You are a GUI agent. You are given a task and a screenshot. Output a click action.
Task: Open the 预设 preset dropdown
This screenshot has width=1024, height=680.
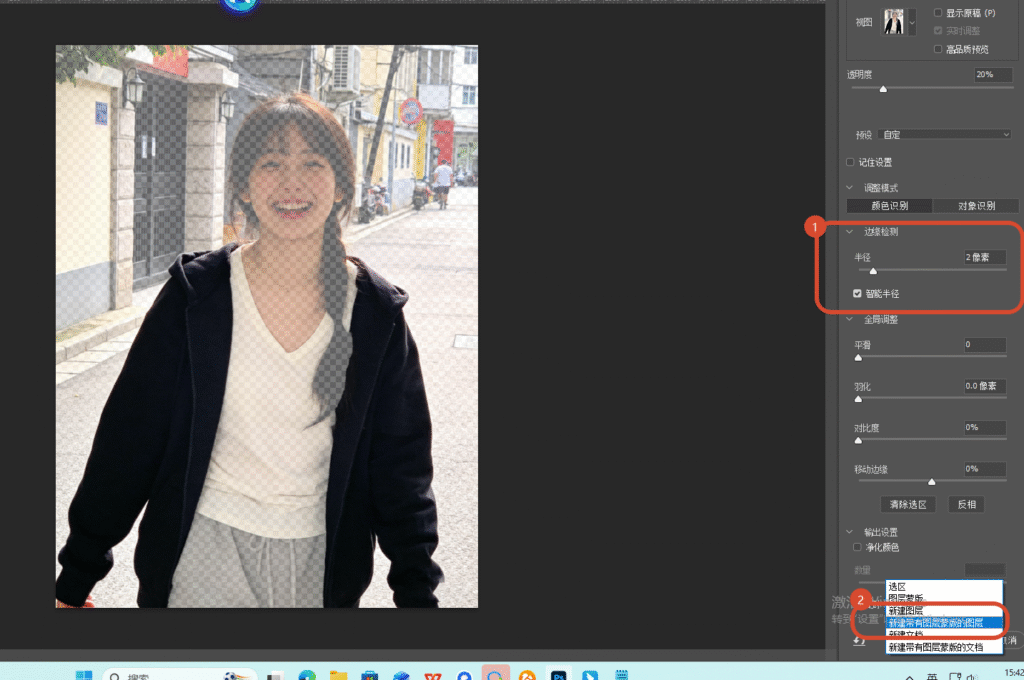click(945, 135)
